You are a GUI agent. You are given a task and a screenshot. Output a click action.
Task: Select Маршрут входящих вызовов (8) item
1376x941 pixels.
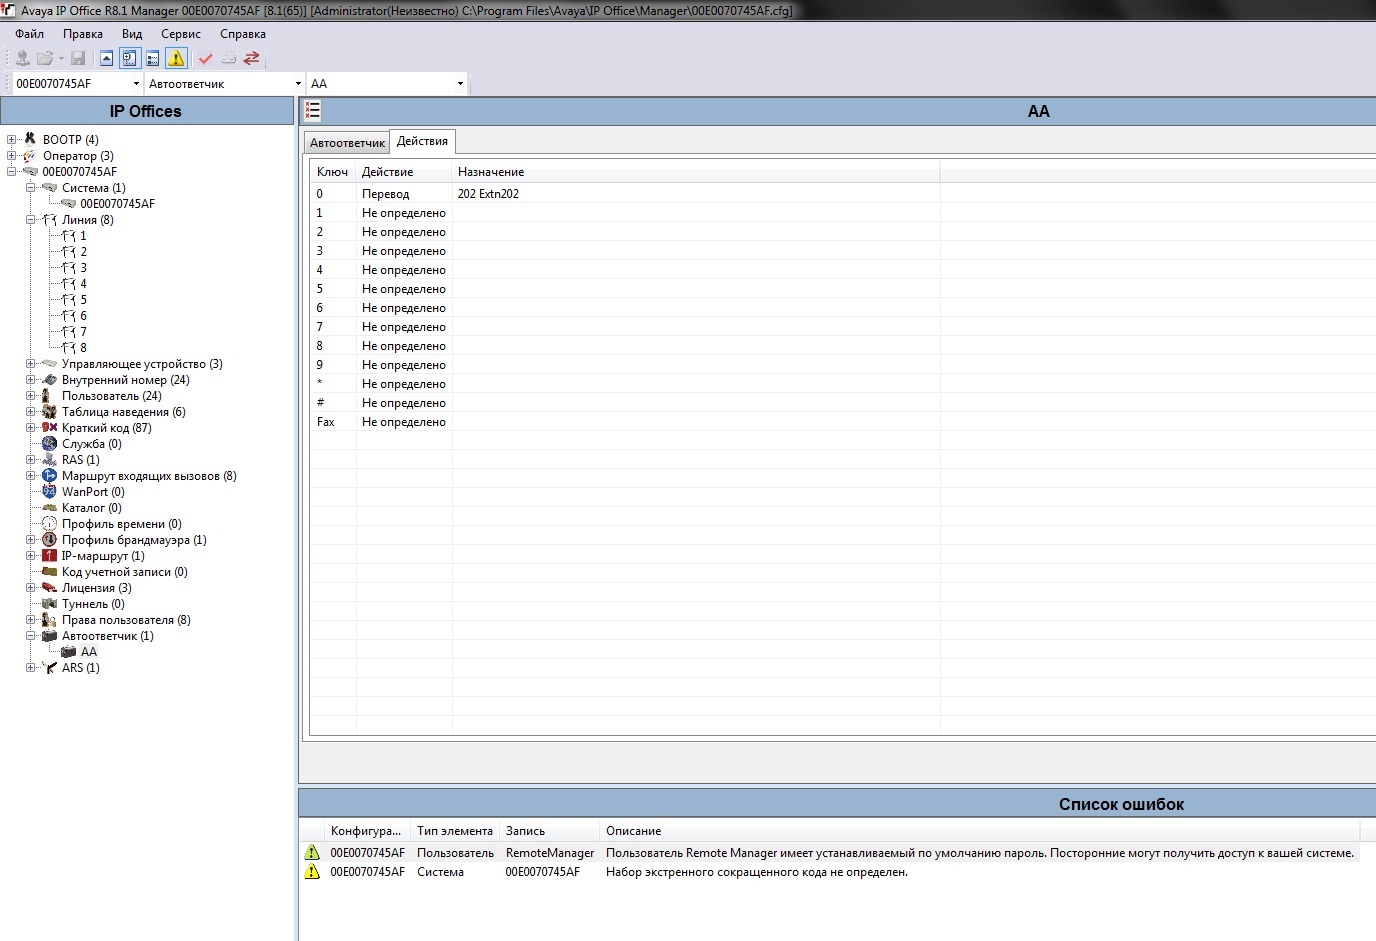pos(149,476)
